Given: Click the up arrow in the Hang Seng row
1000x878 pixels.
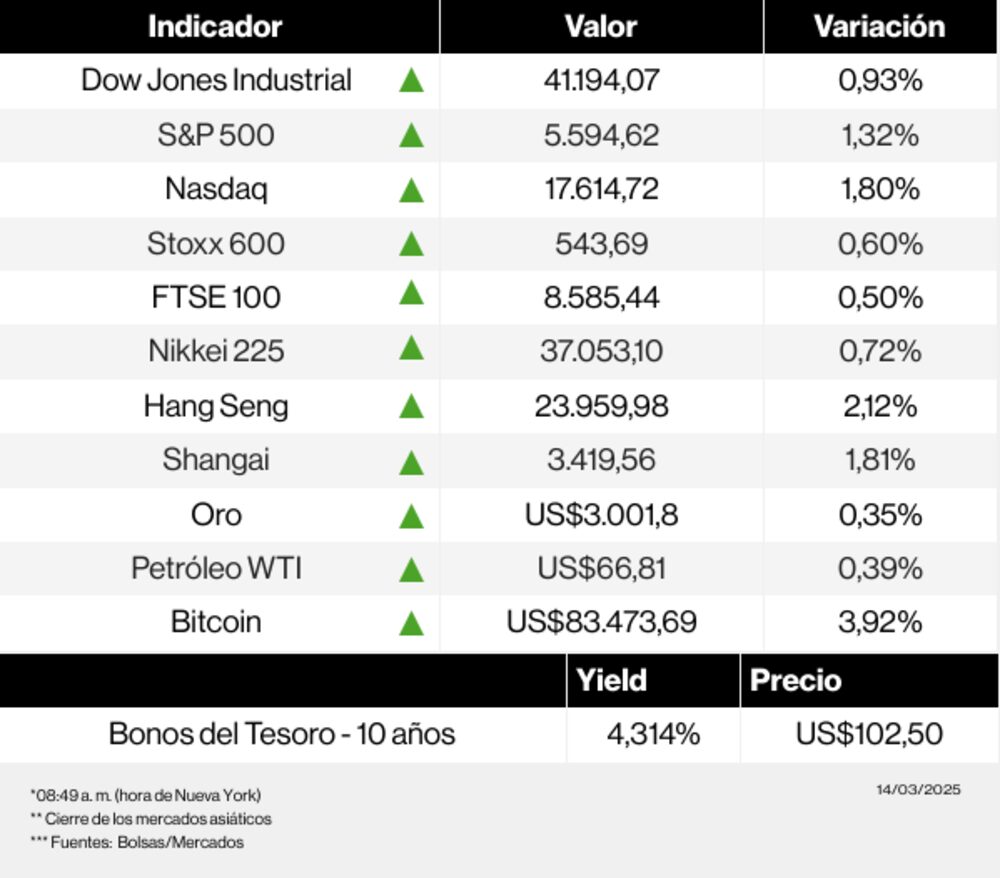Looking at the screenshot, I should click(x=411, y=406).
